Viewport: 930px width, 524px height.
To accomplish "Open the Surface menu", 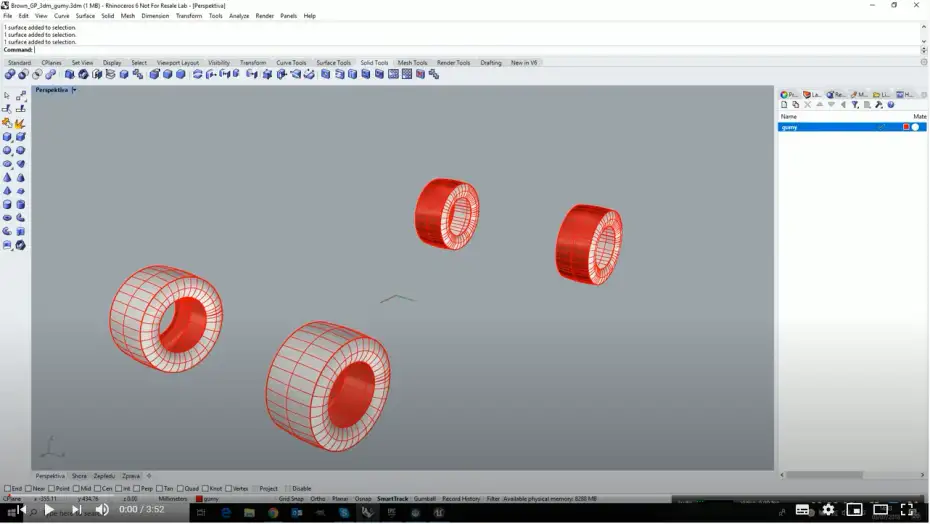I will coord(85,16).
